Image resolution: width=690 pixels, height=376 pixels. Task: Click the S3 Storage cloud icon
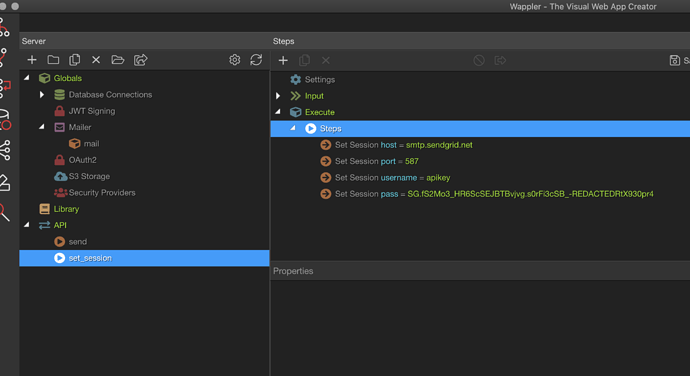[x=60, y=176]
